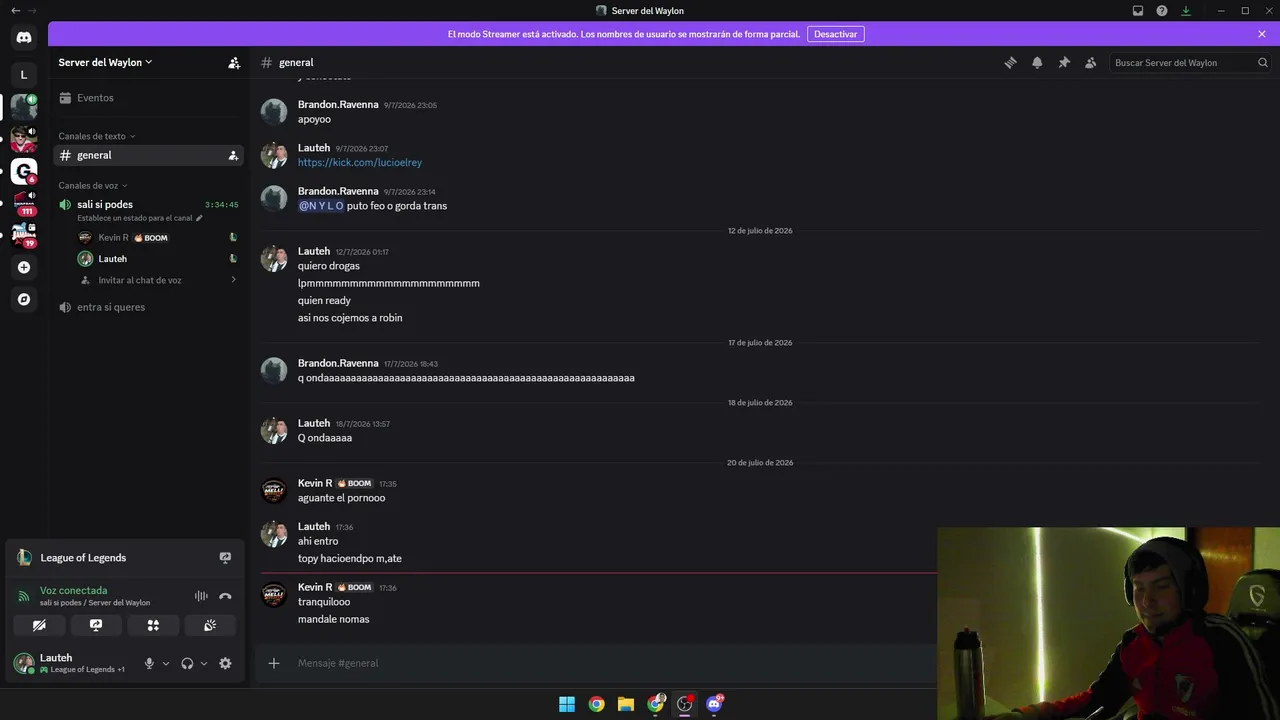Collapse the Canales de texto category

pyautogui.click(x=96, y=136)
